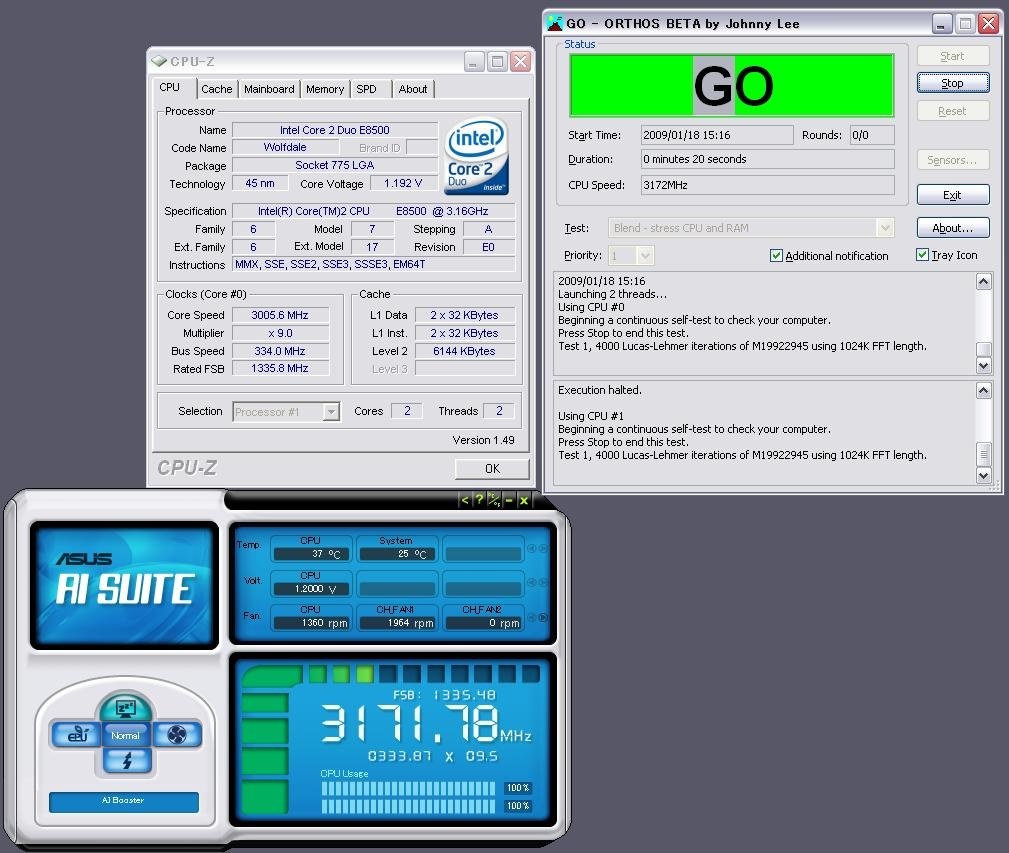The image size is (1009, 853).
Task: Click Multiplier value 'x 9.0'
Action: 280,333
